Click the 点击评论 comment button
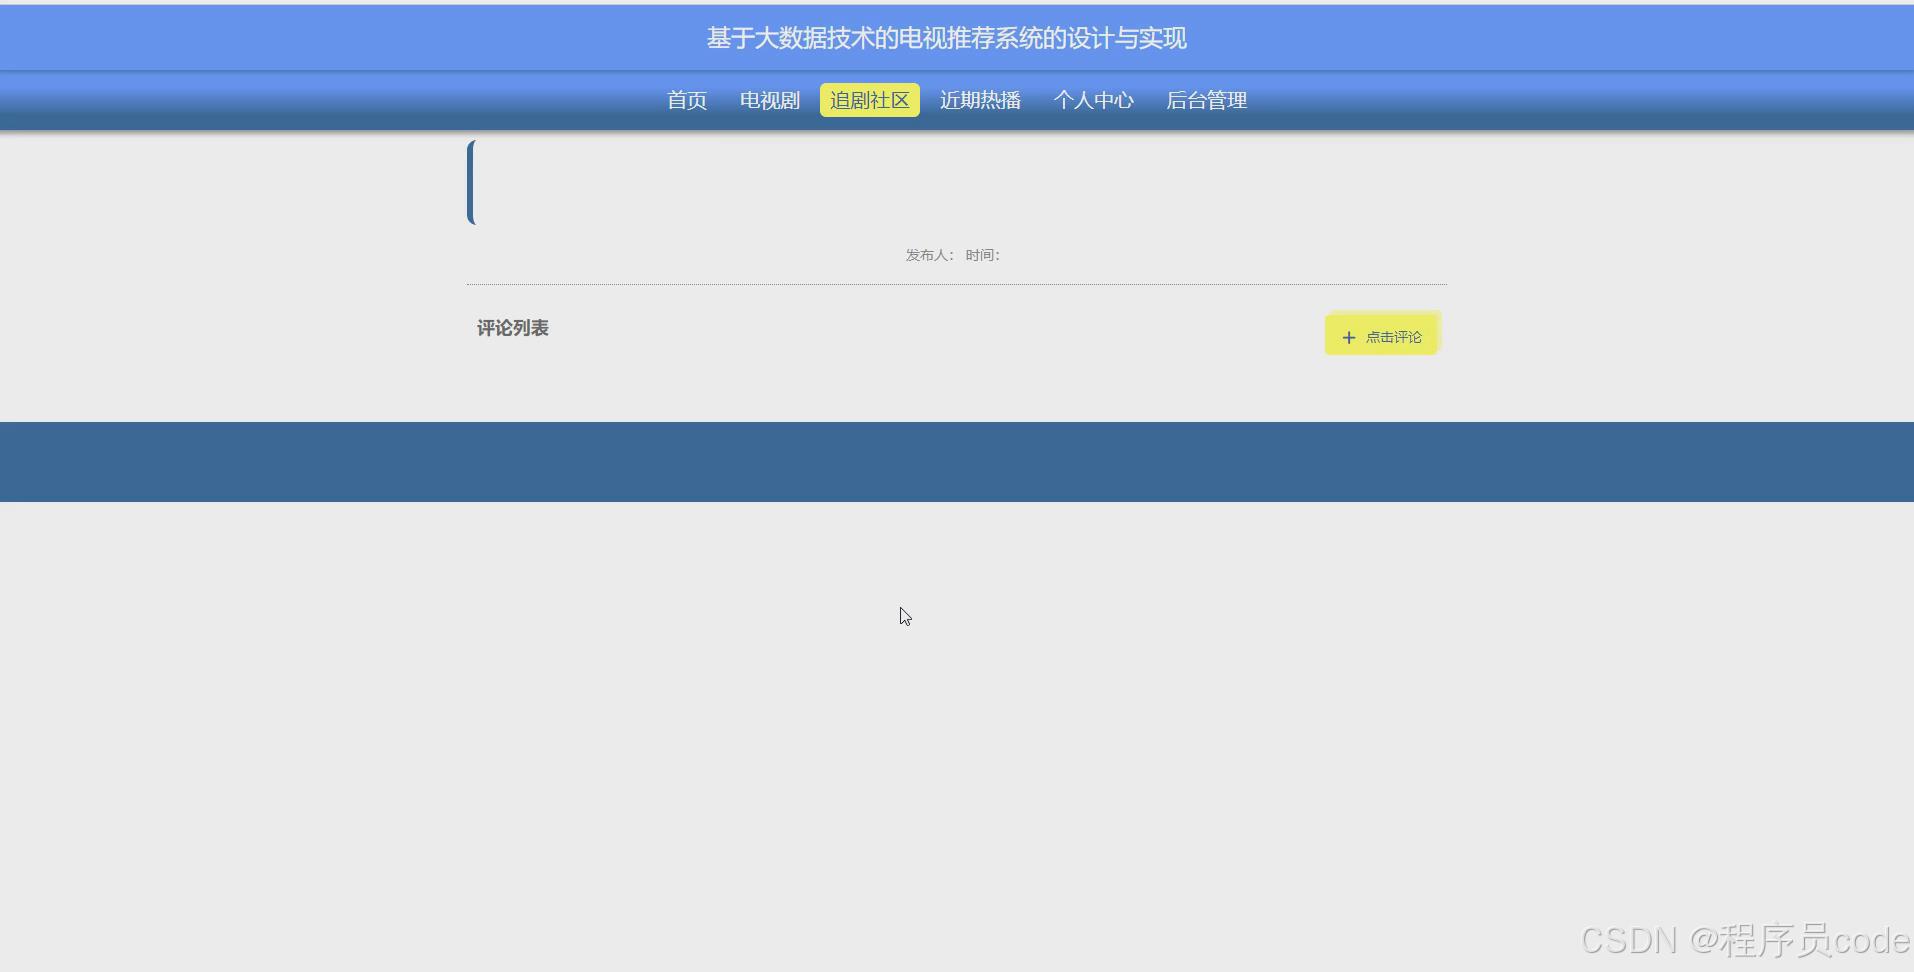This screenshot has width=1914, height=972. click(1392, 337)
